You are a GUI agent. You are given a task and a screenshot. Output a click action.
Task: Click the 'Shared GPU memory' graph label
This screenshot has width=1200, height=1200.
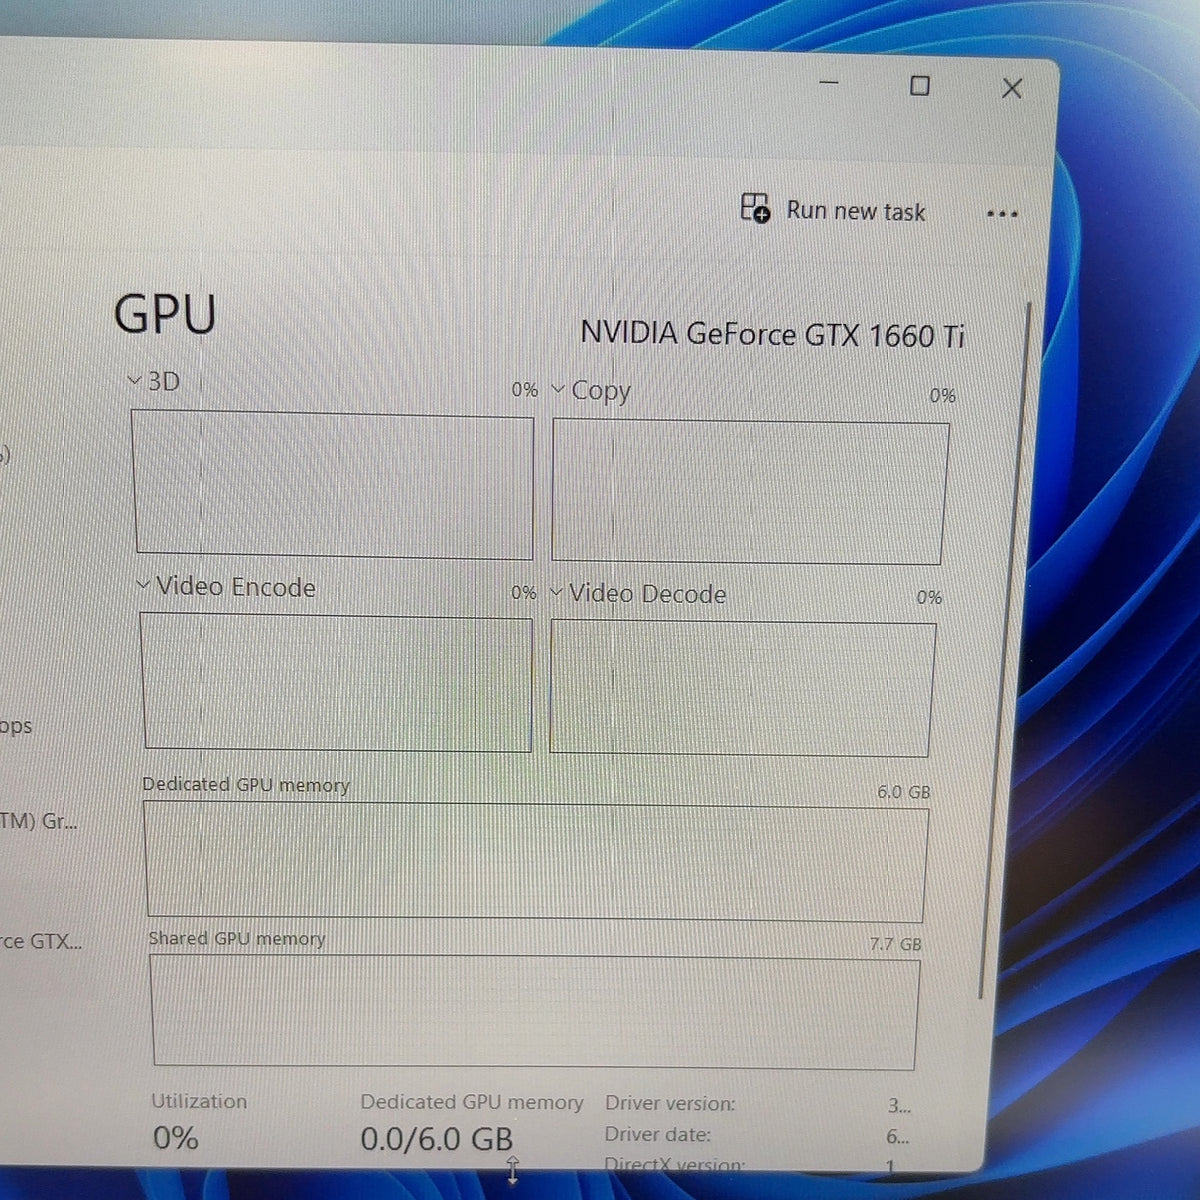point(237,938)
